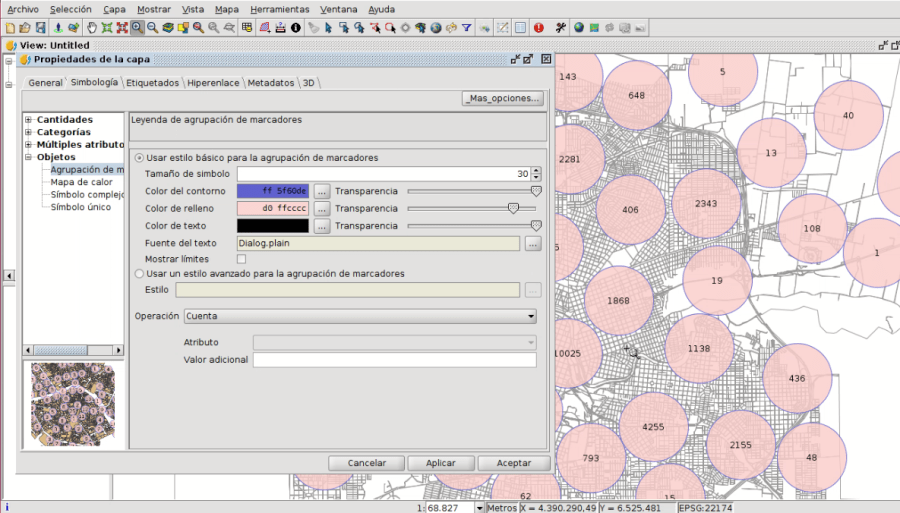Viewport: 900px width, 513px height.
Task: Expand the Categorías tree node
Action: (28, 132)
